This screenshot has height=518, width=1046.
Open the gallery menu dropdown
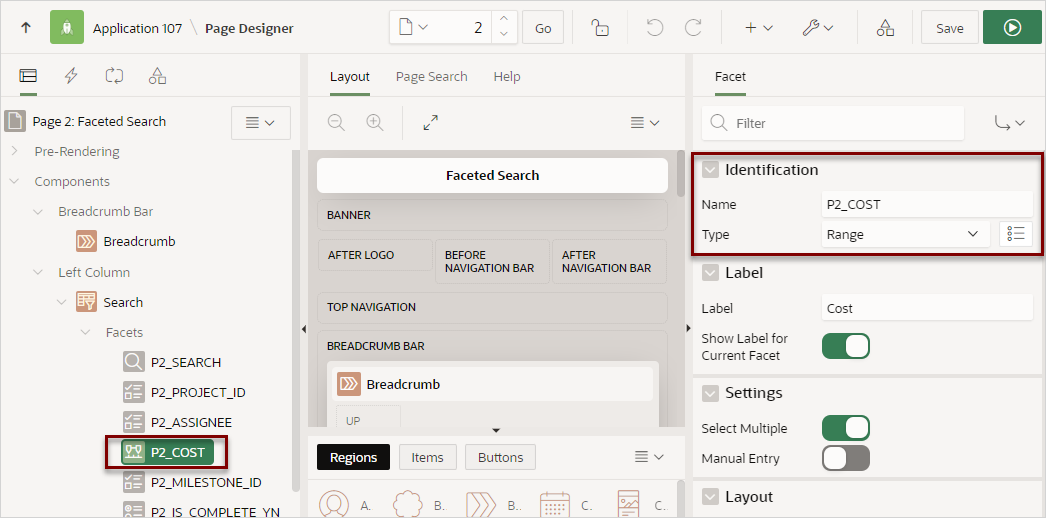pos(649,457)
